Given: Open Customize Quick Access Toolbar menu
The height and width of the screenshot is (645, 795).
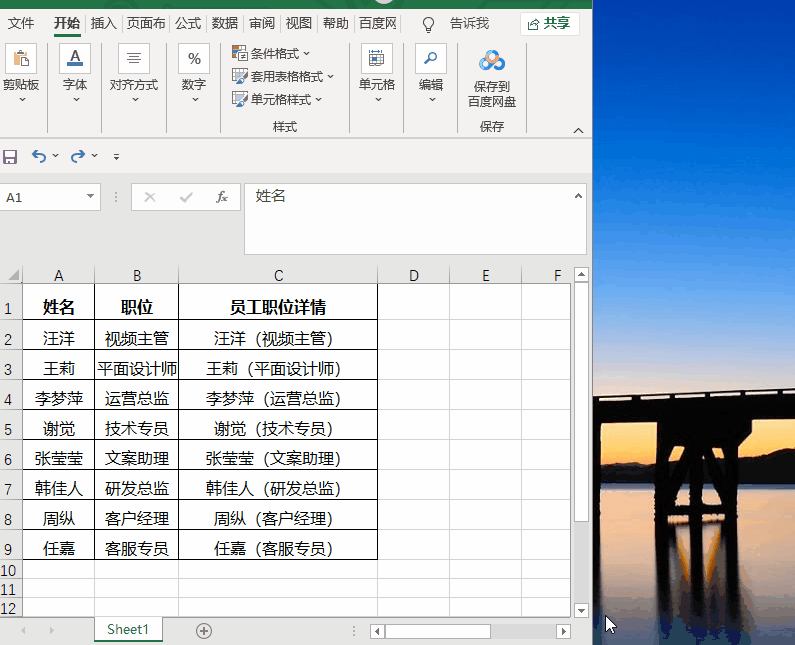Looking at the screenshot, I should click(x=117, y=157).
